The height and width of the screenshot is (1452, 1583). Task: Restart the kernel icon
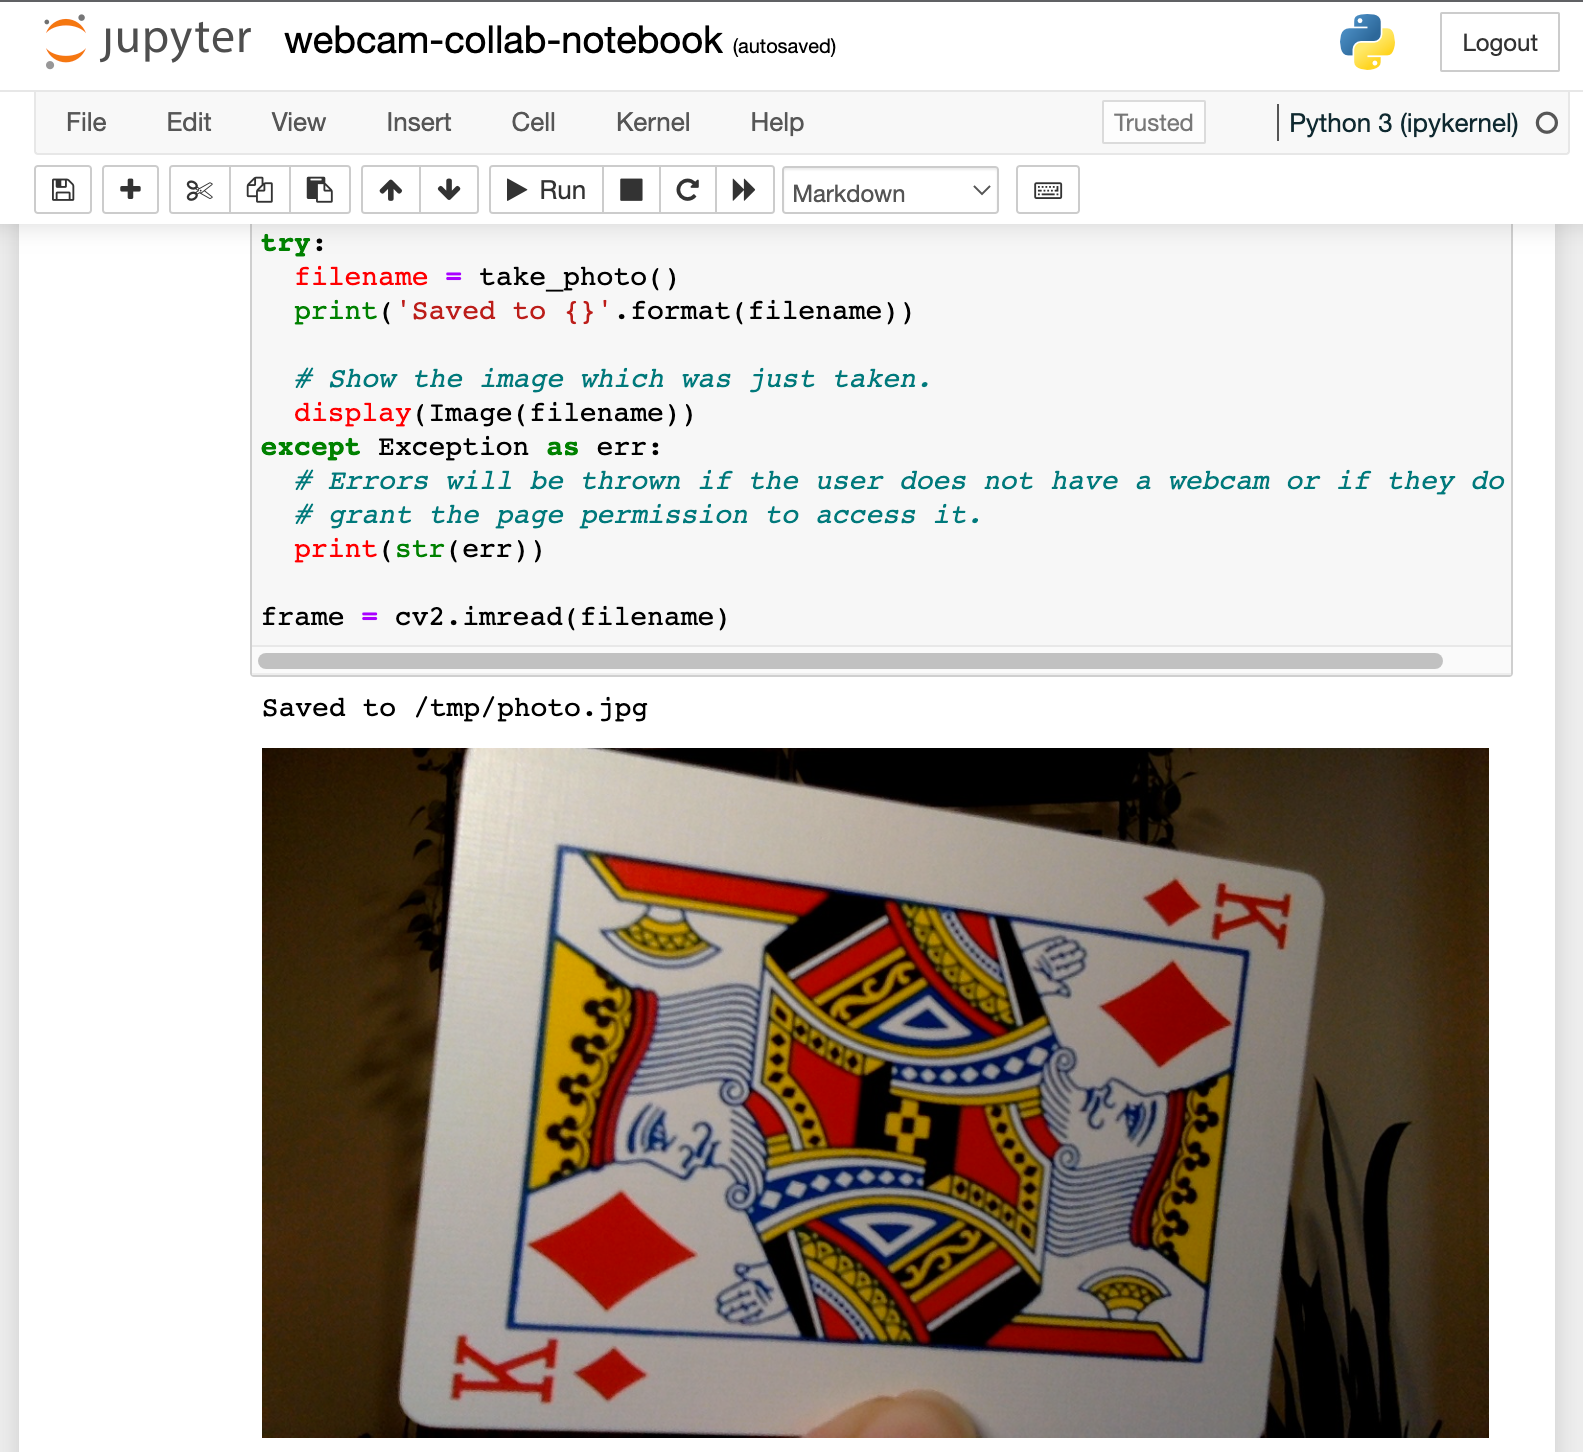(x=687, y=190)
